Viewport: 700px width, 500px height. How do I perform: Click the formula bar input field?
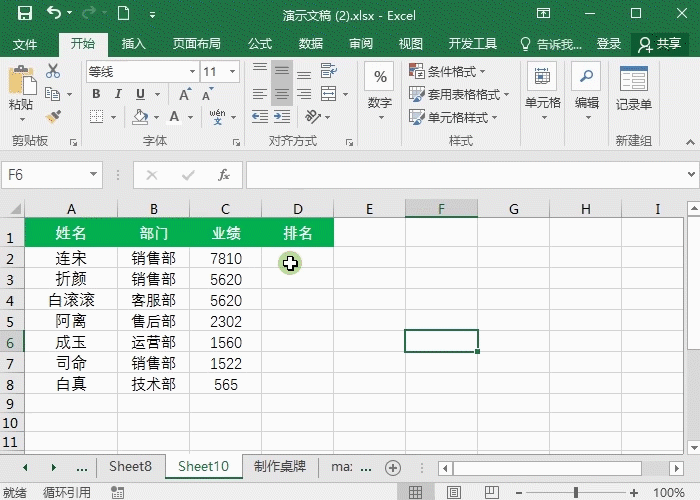[x=464, y=175]
